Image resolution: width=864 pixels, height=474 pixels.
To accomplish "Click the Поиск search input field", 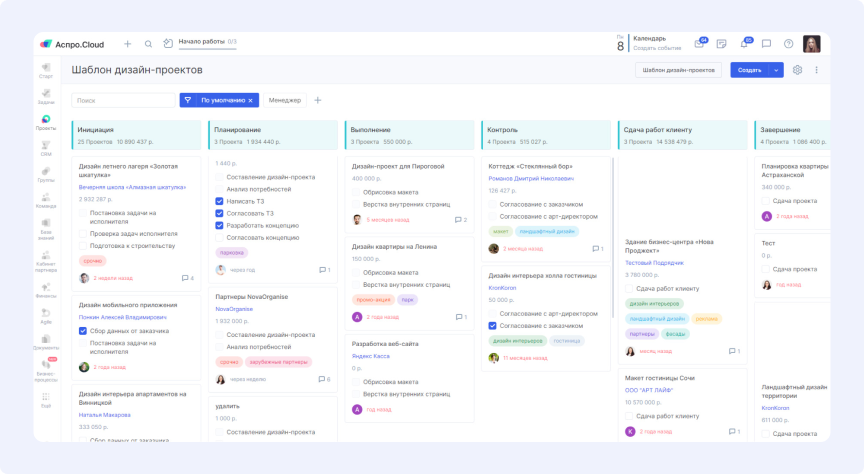I will (123, 100).
